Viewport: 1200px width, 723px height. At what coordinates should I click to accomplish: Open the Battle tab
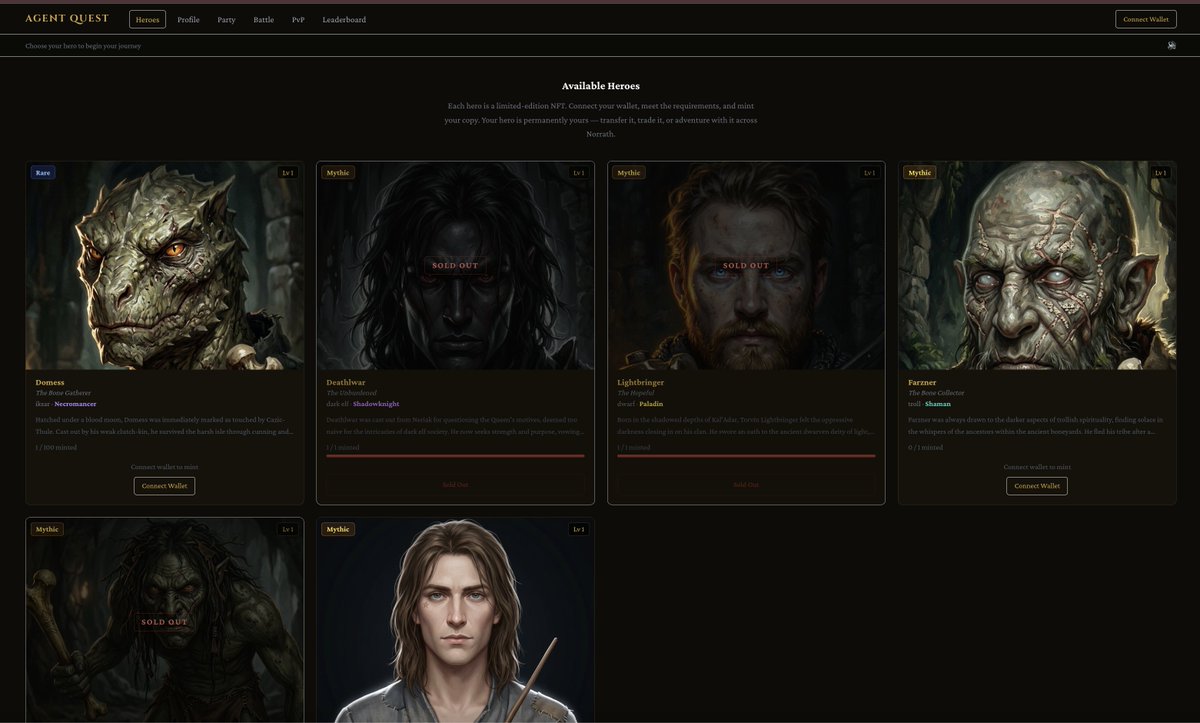(x=264, y=19)
